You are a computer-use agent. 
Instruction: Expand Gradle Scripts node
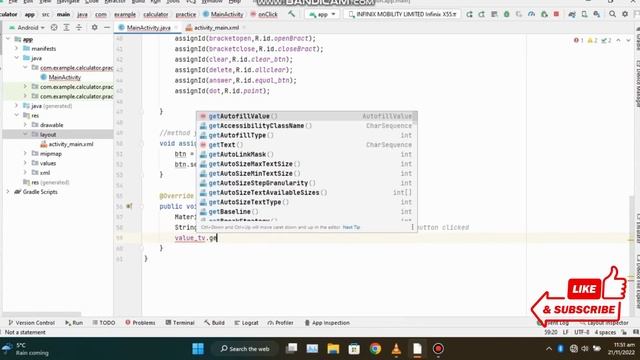point(8,192)
